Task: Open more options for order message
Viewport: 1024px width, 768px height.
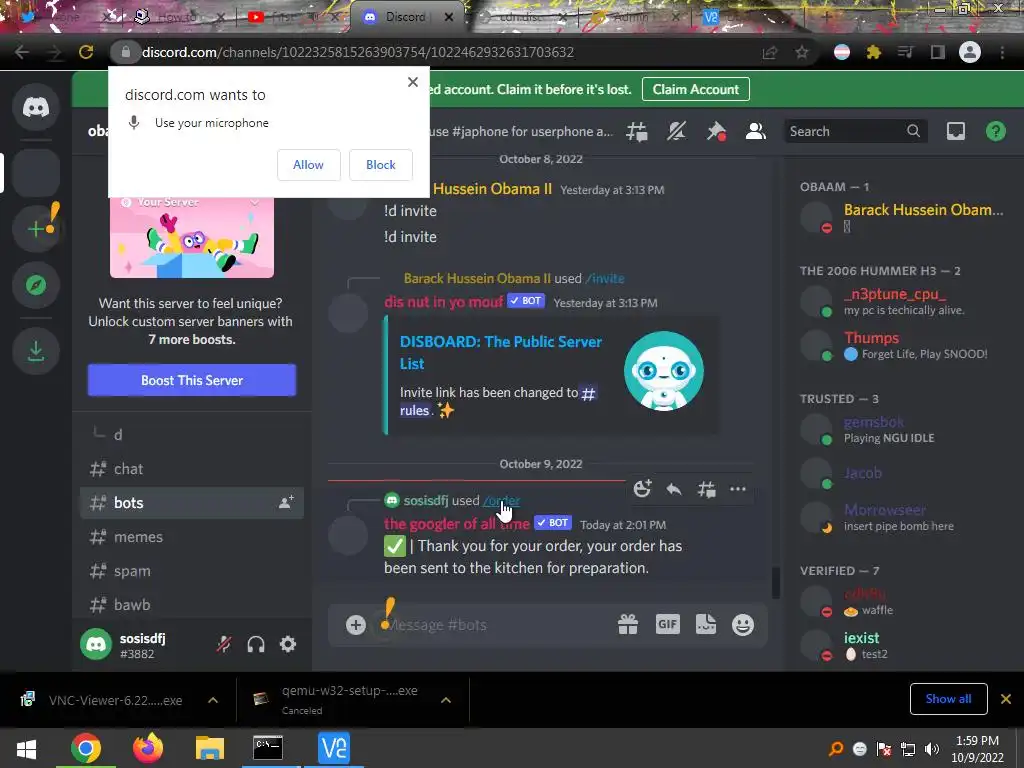Action: (738, 489)
